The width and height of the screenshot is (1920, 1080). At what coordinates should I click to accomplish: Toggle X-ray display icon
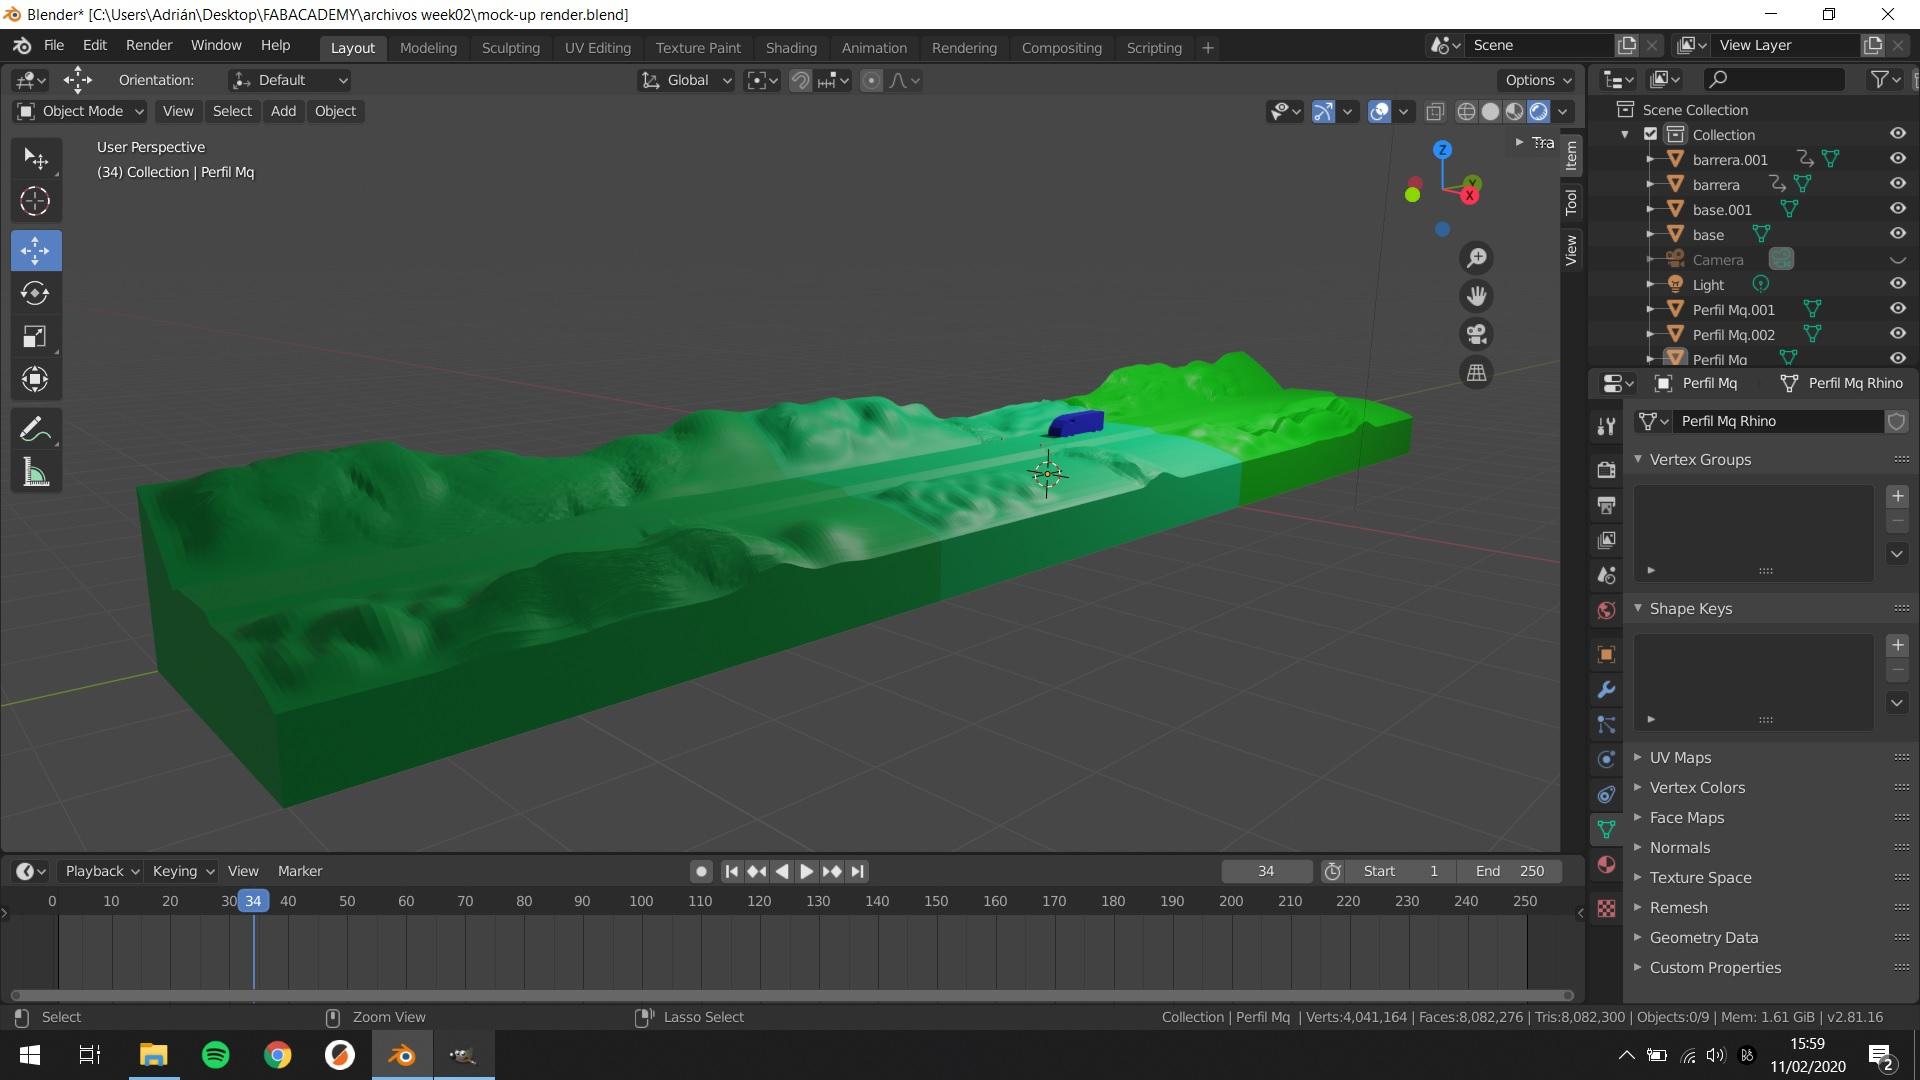coord(1435,111)
